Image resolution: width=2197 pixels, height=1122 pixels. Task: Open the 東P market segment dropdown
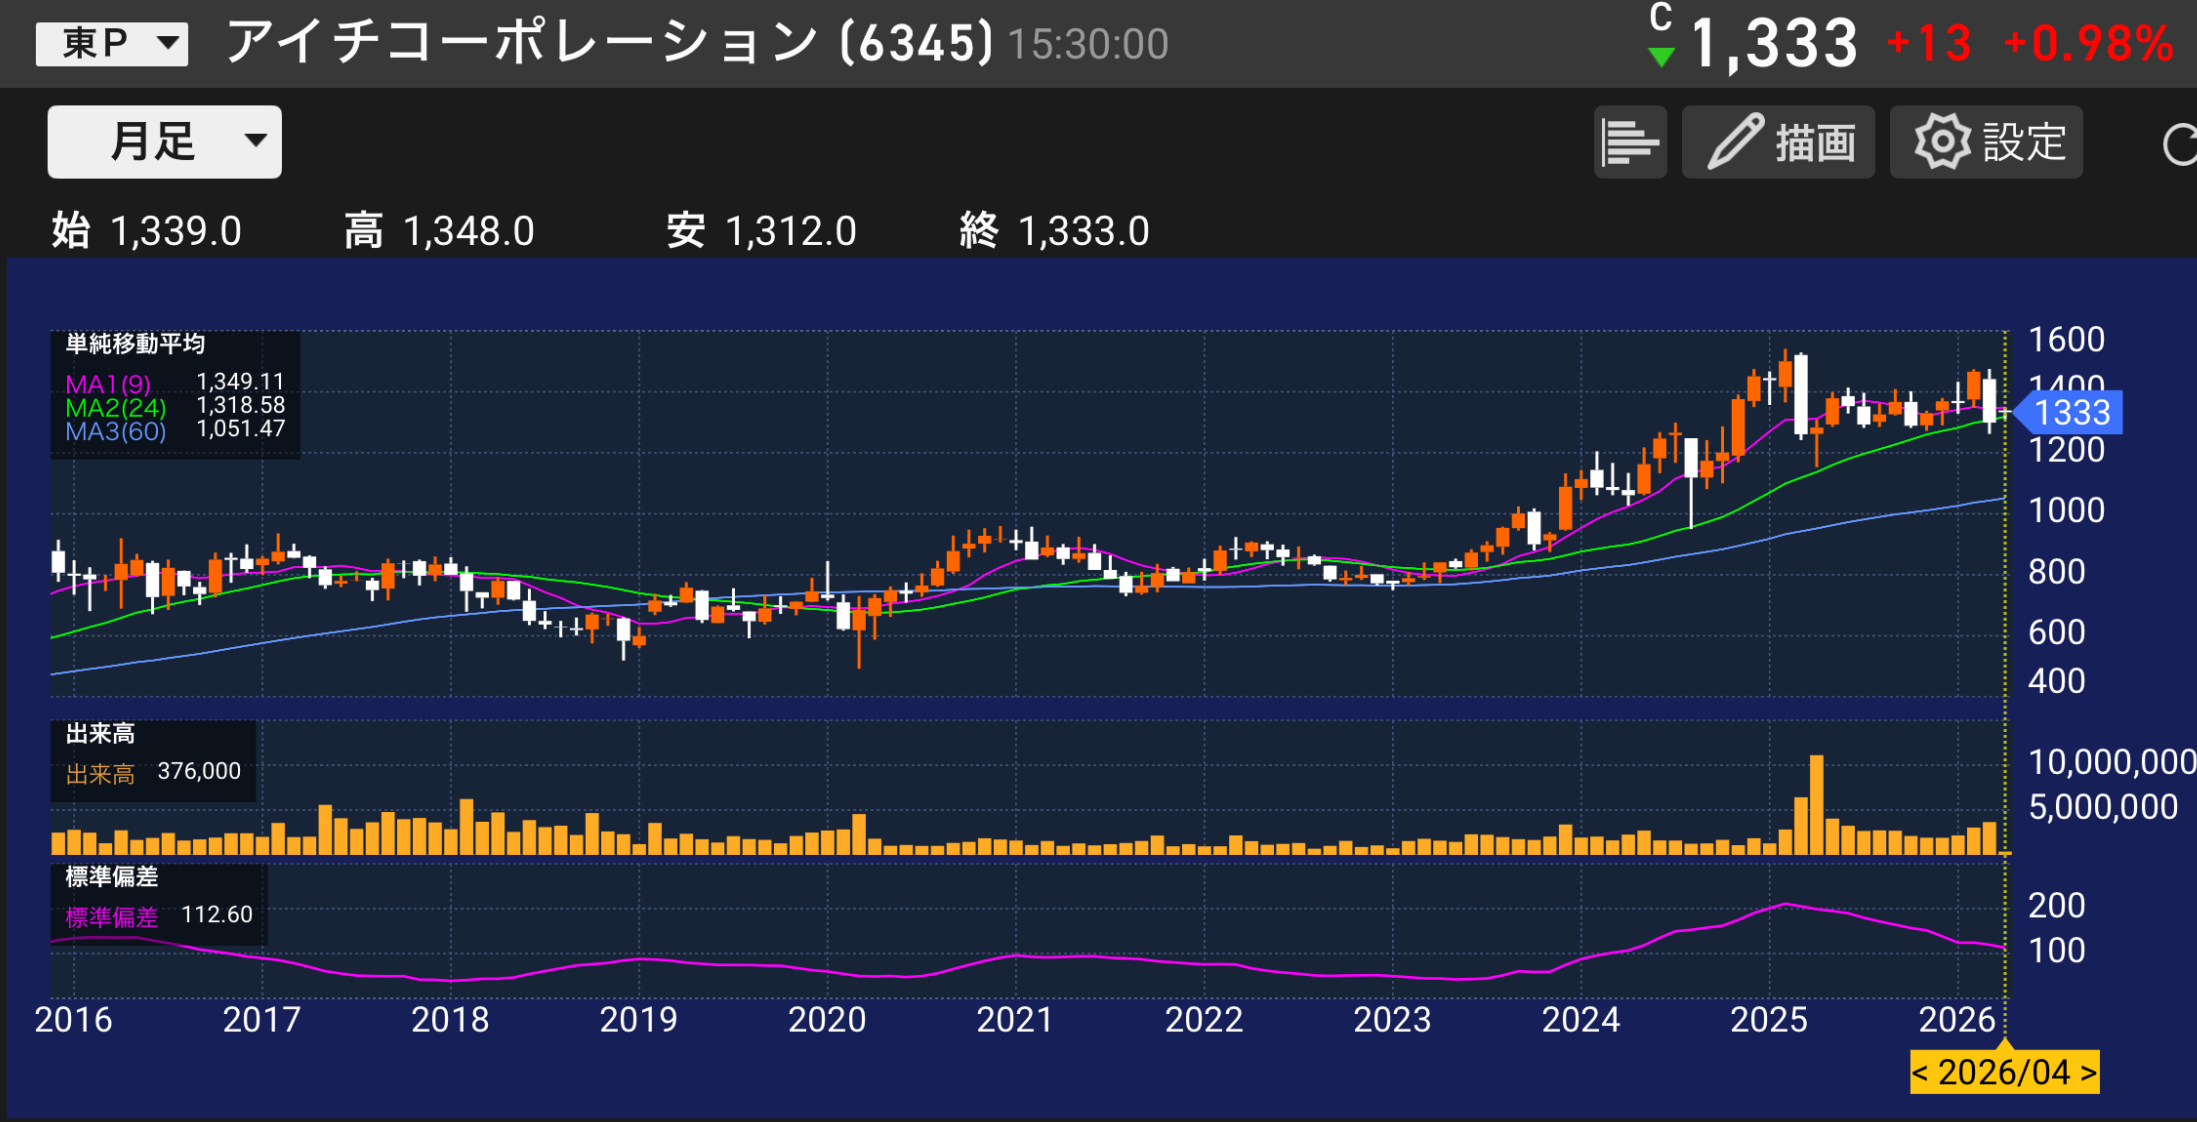coord(111,42)
